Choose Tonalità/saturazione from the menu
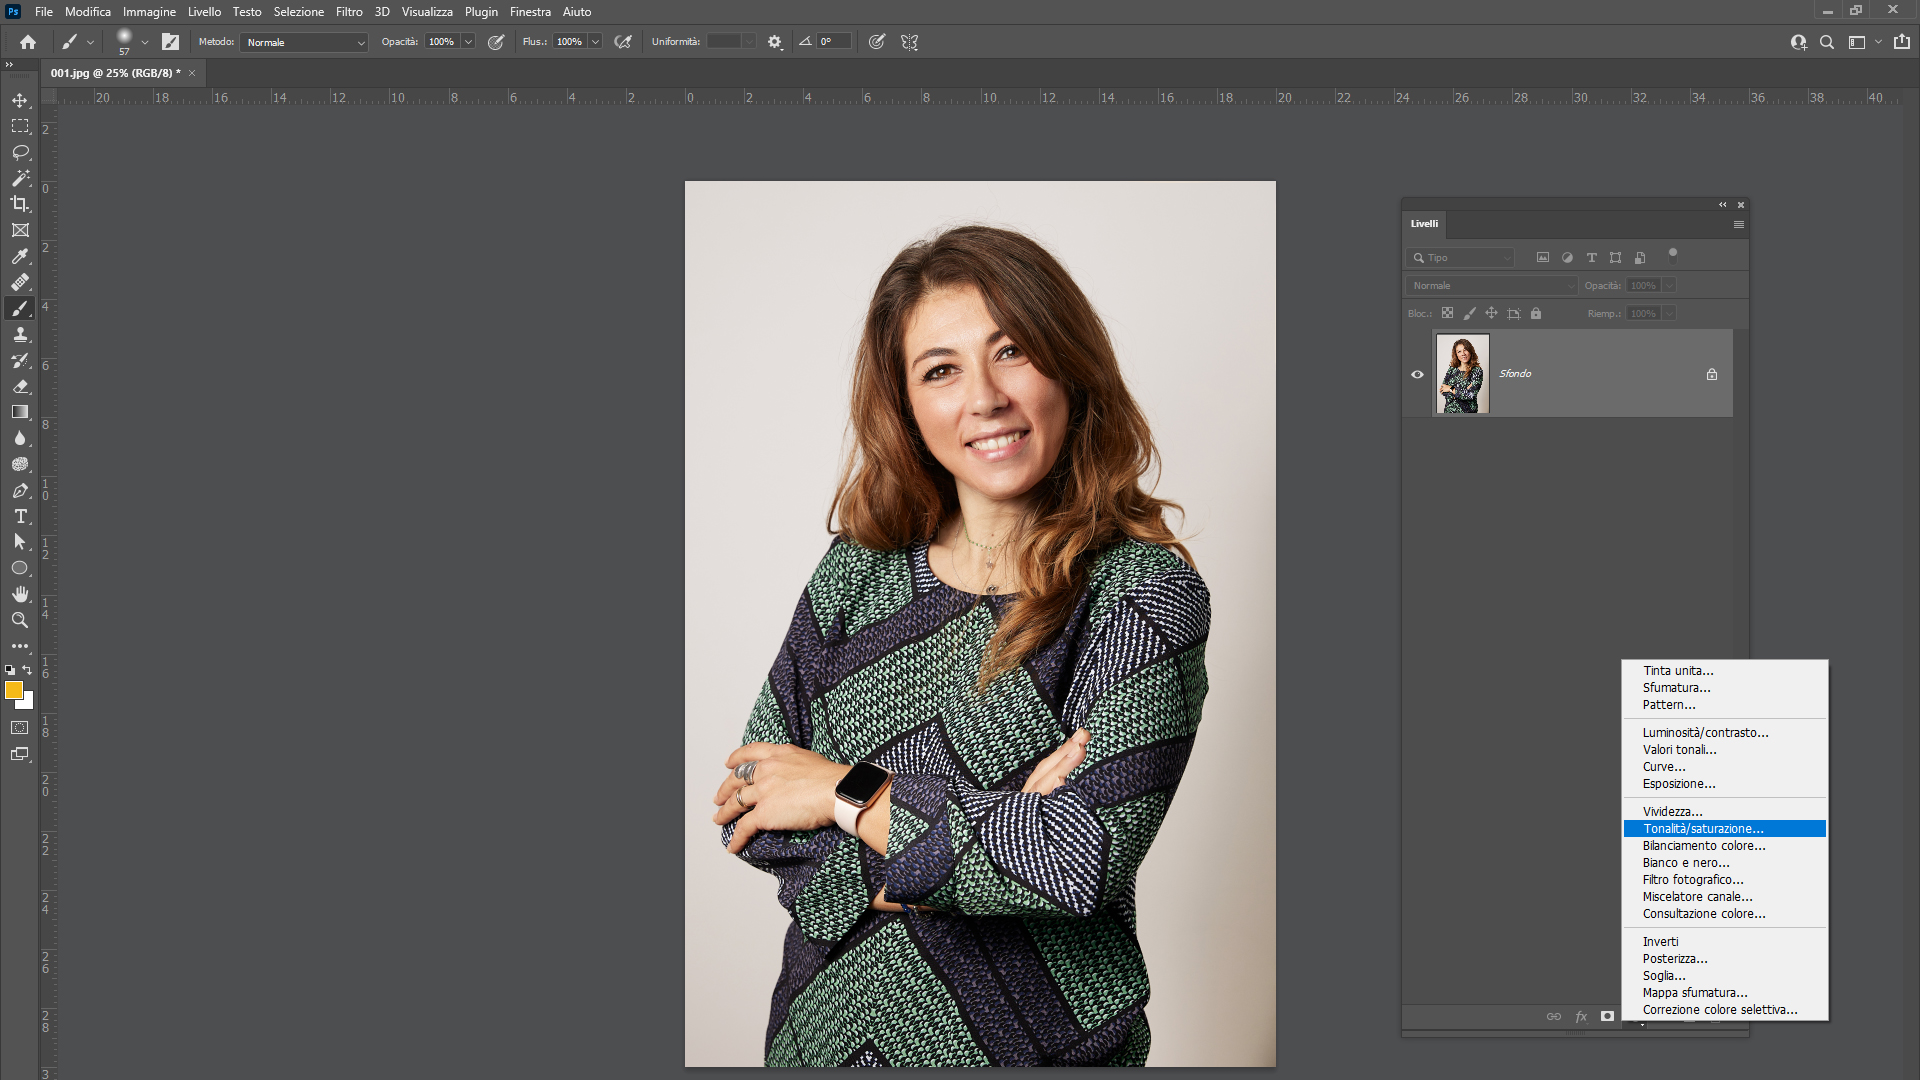The width and height of the screenshot is (1920, 1080). tap(1703, 829)
